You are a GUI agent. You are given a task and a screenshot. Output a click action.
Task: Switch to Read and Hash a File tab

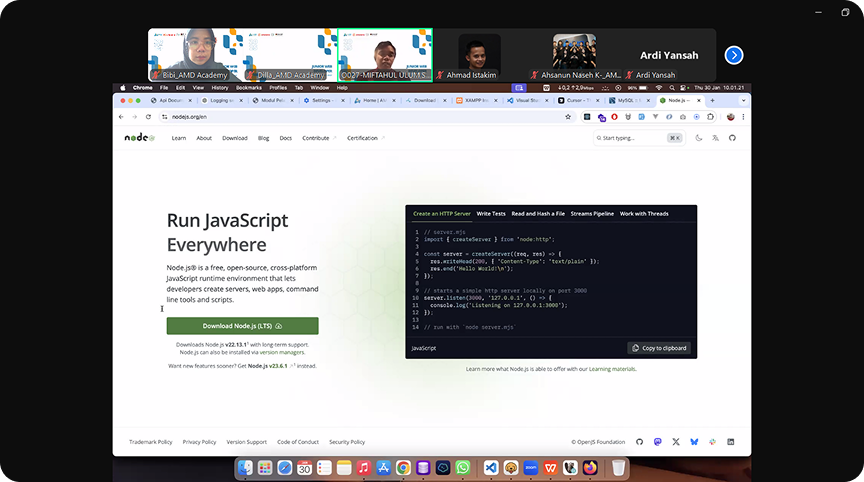[538, 214]
